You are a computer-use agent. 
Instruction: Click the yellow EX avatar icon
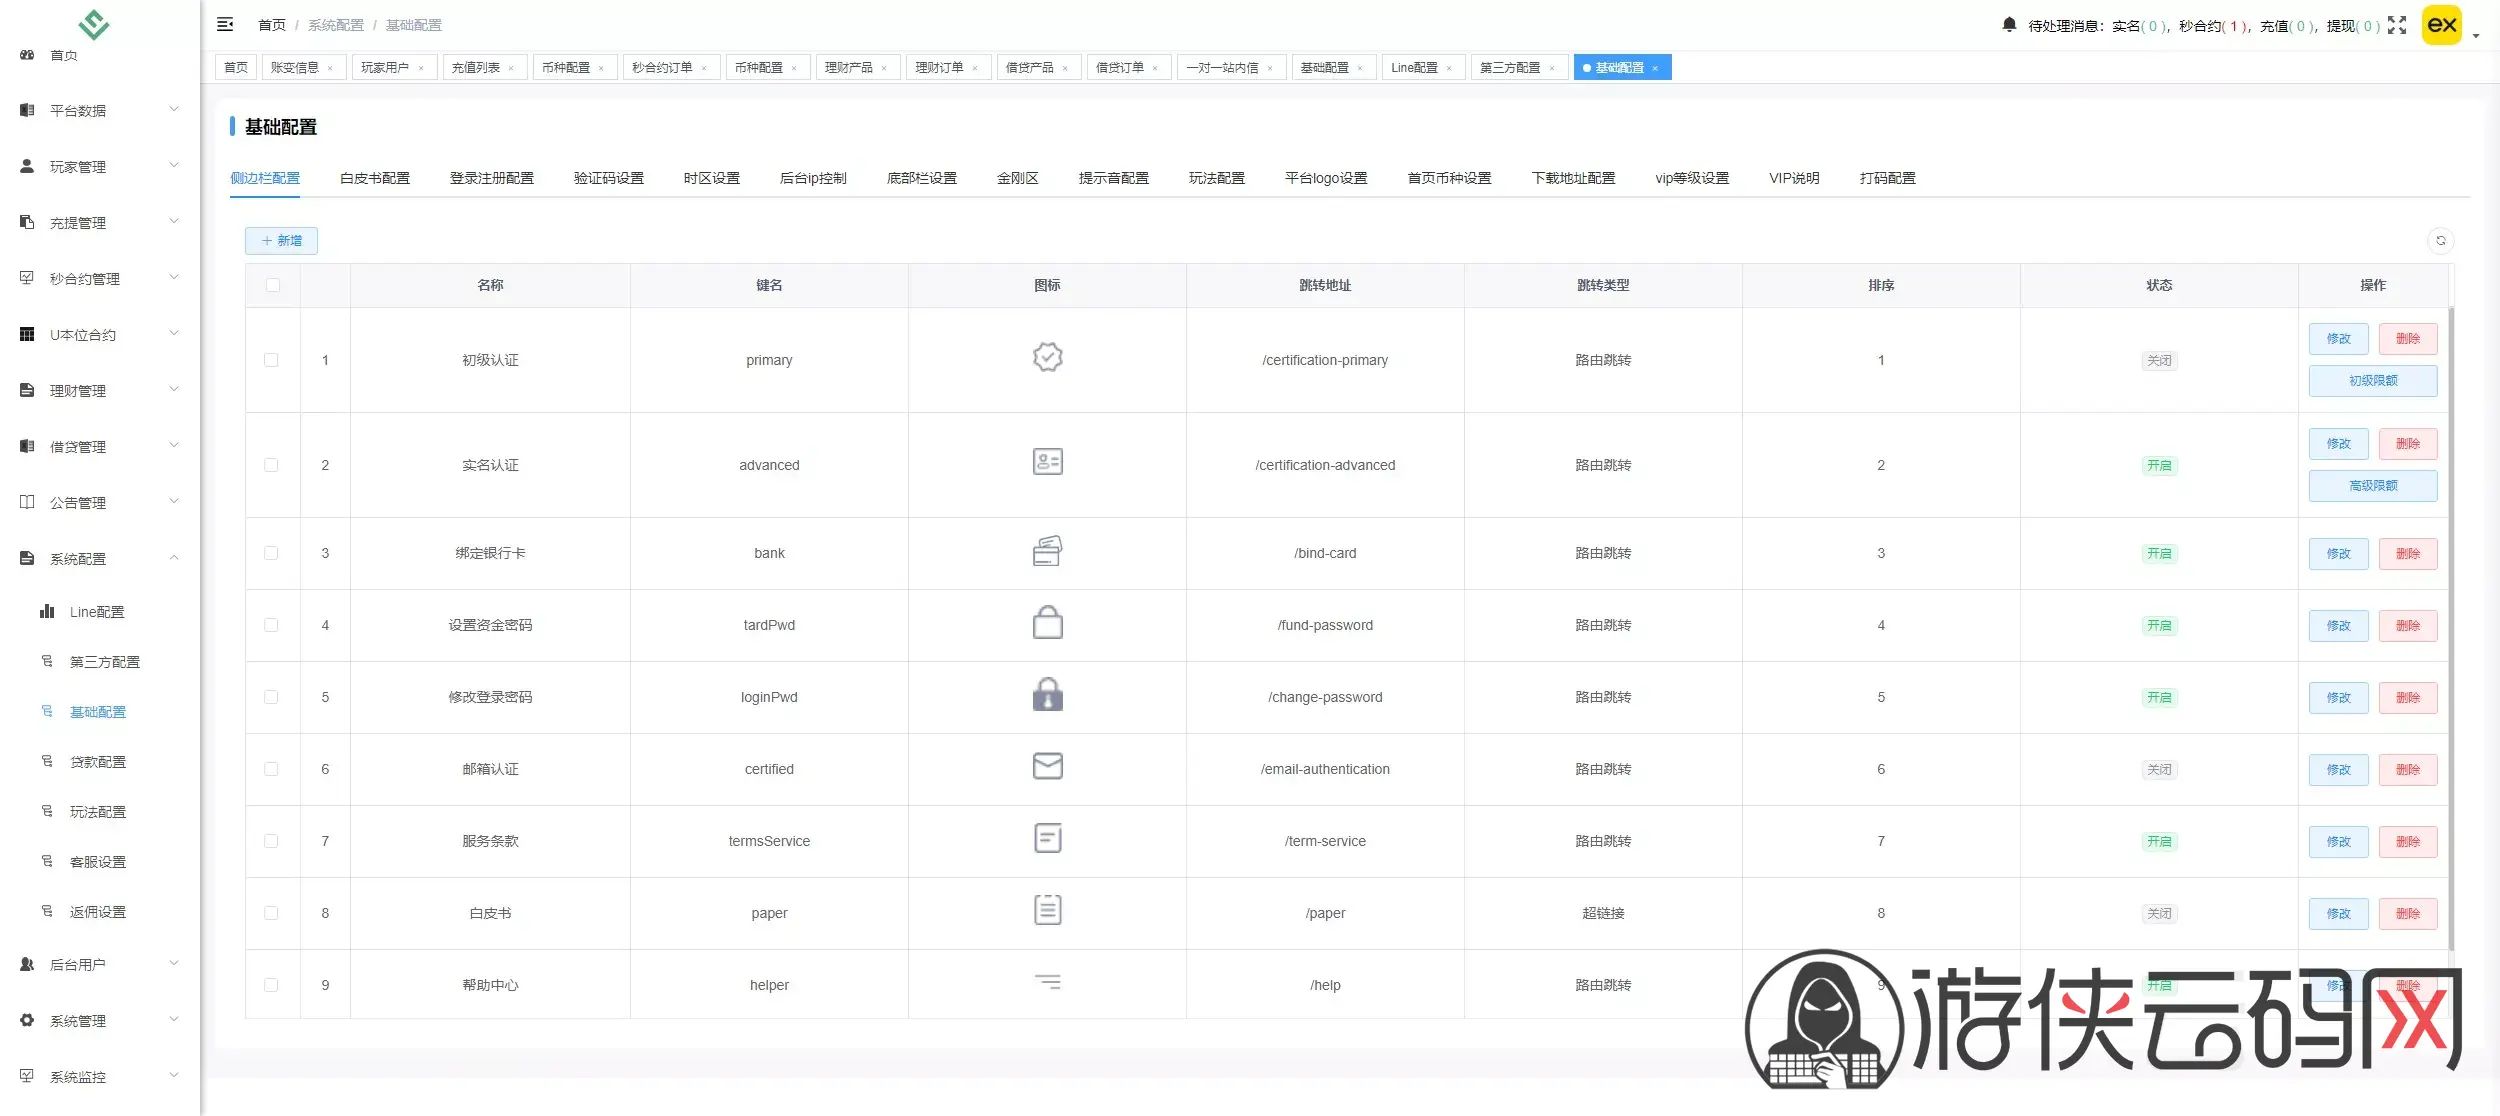pos(2441,25)
